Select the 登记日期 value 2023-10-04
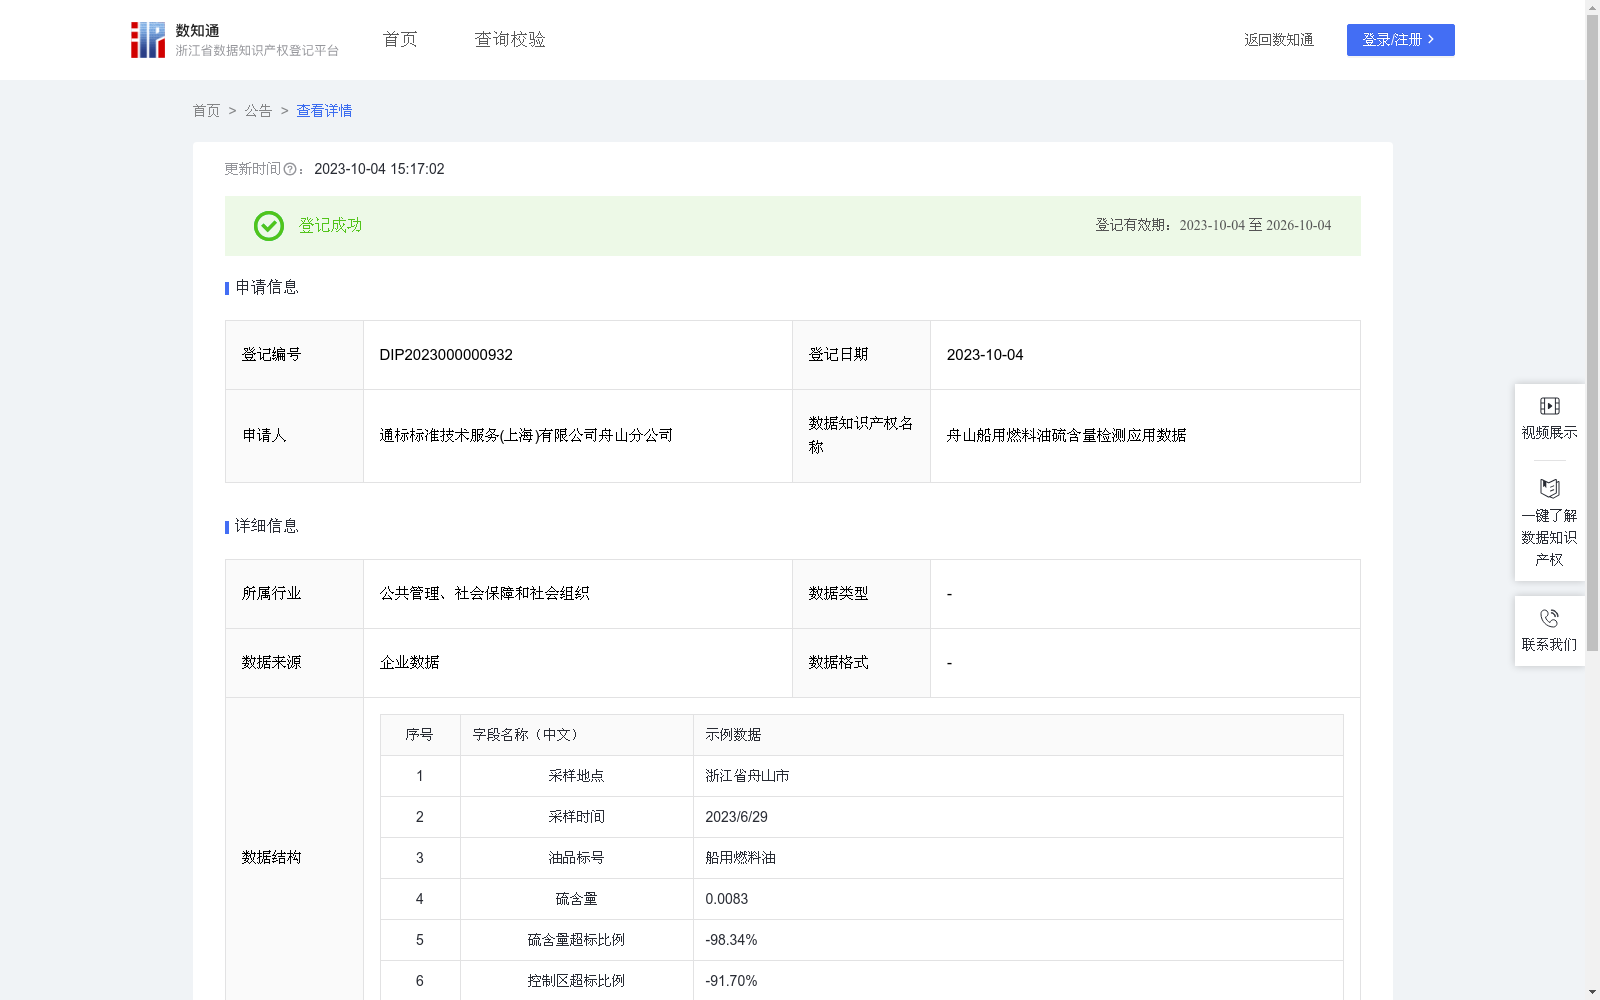 pyautogui.click(x=985, y=355)
